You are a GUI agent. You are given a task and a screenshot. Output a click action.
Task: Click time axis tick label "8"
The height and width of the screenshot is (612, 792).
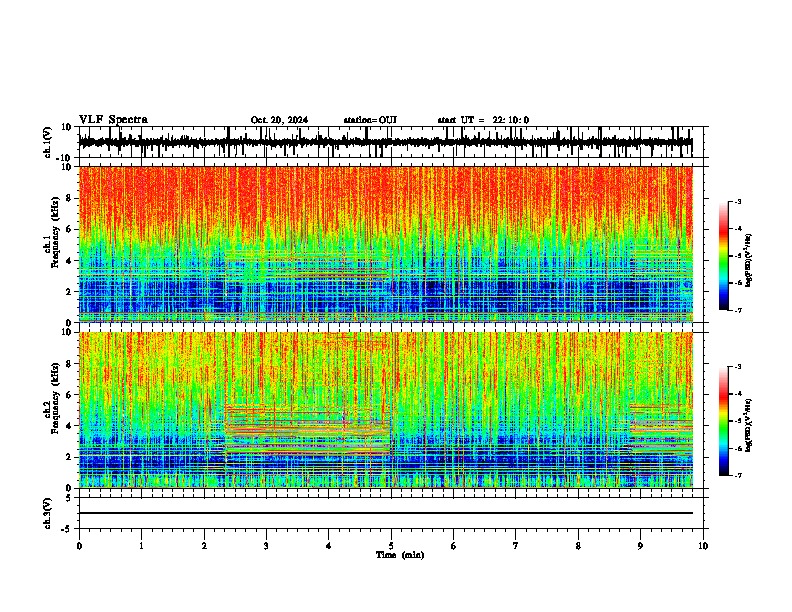pos(578,546)
